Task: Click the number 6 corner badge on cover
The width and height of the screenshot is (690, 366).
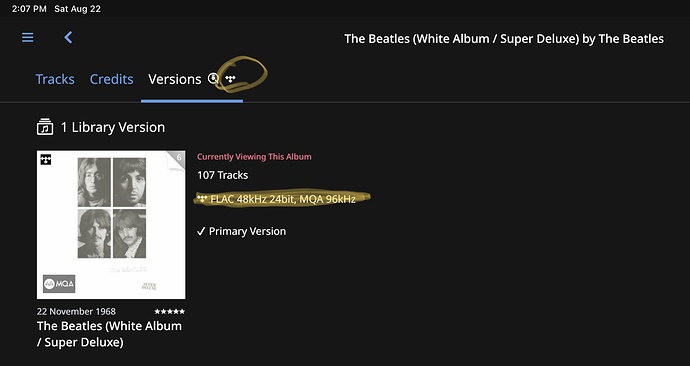Action: pos(179,157)
